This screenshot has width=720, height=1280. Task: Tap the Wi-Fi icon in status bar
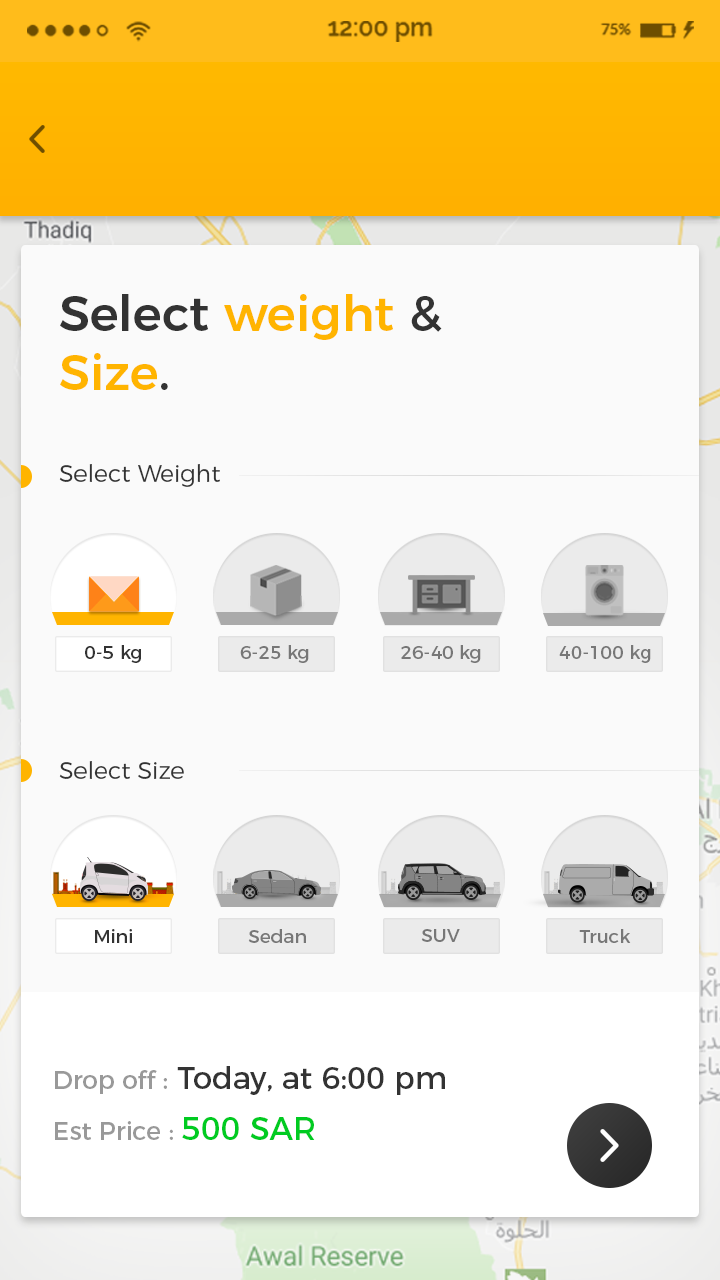pyautogui.click(x=138, y=31)
